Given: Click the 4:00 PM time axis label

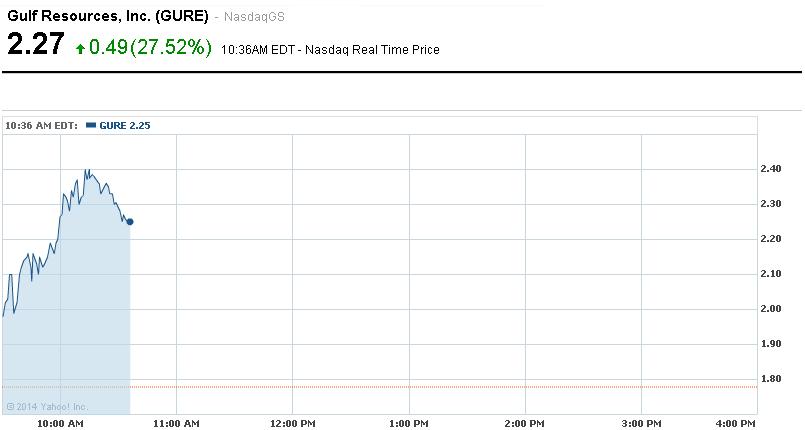Looking at the screenshot, I should click(736, 423).
